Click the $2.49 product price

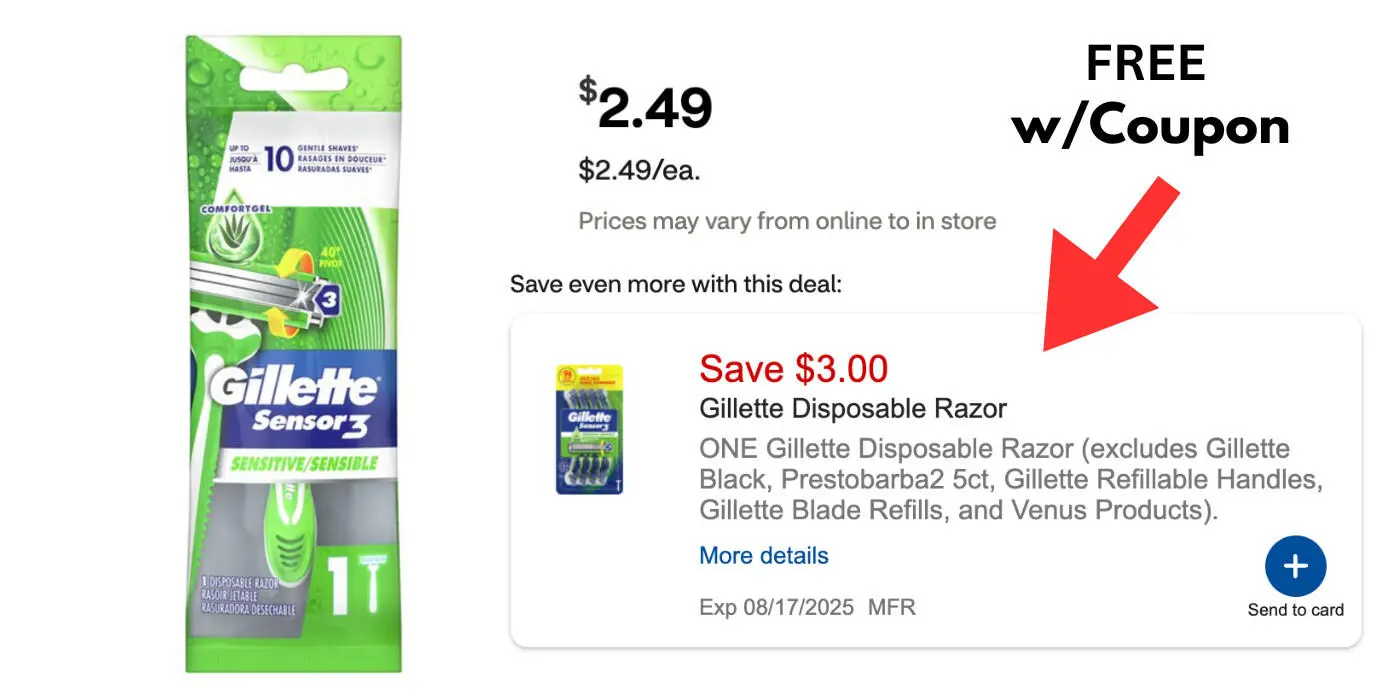(645, 107)
